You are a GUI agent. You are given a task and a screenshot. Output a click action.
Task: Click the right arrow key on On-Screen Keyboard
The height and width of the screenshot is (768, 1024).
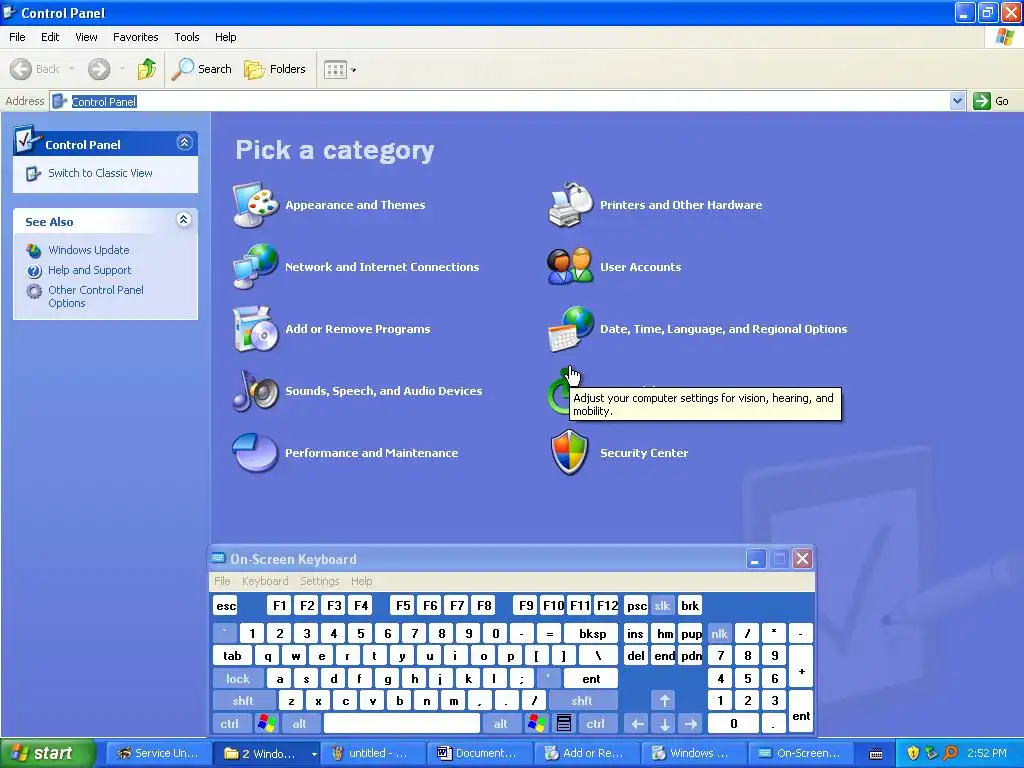point(691,723)
